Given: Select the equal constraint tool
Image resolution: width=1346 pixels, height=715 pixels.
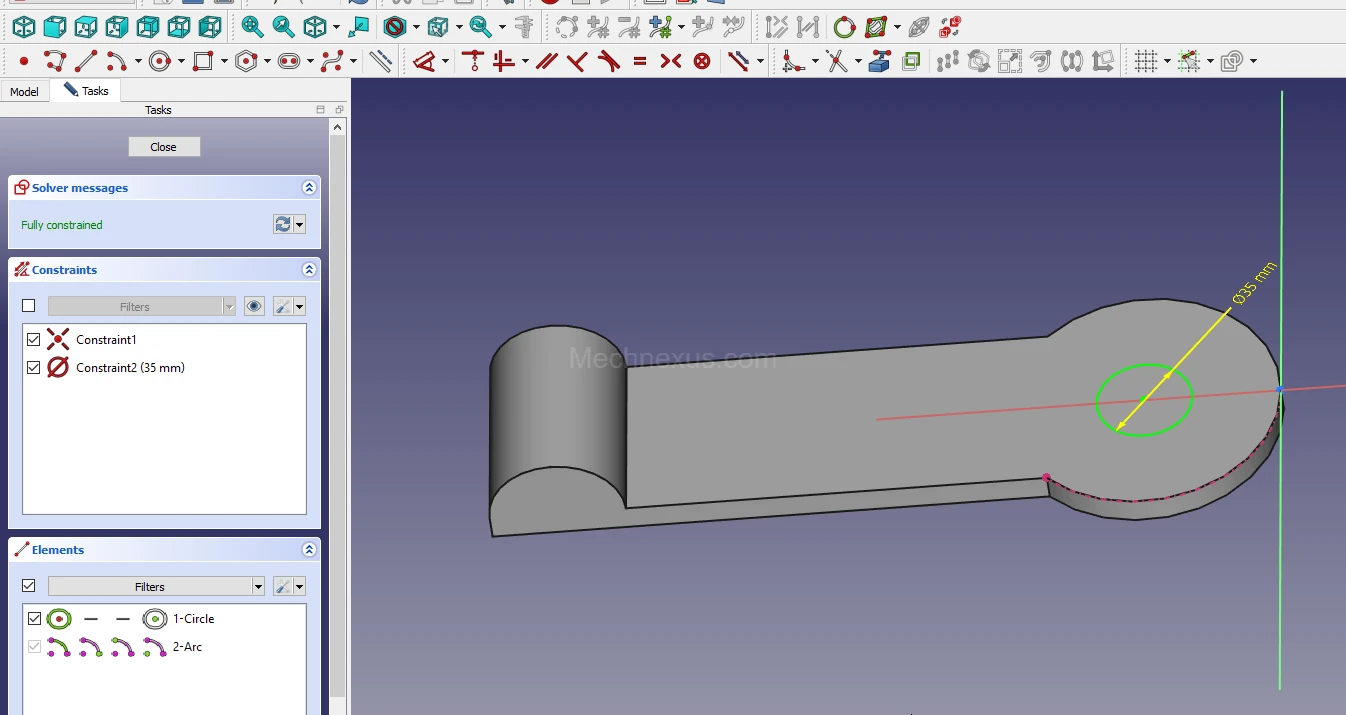Looking at the screenshot, I should [x=640, y=62].
